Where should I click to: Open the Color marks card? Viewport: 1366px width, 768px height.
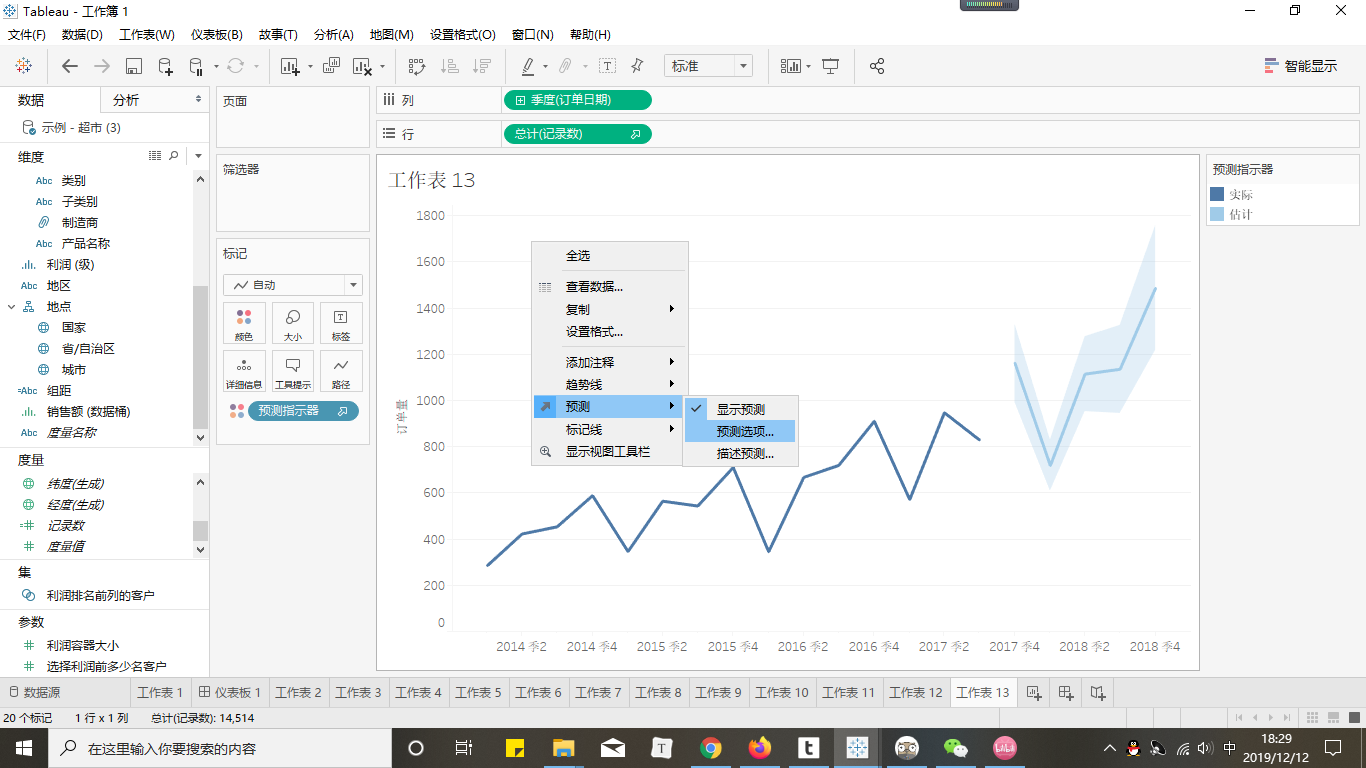[244, 323]
